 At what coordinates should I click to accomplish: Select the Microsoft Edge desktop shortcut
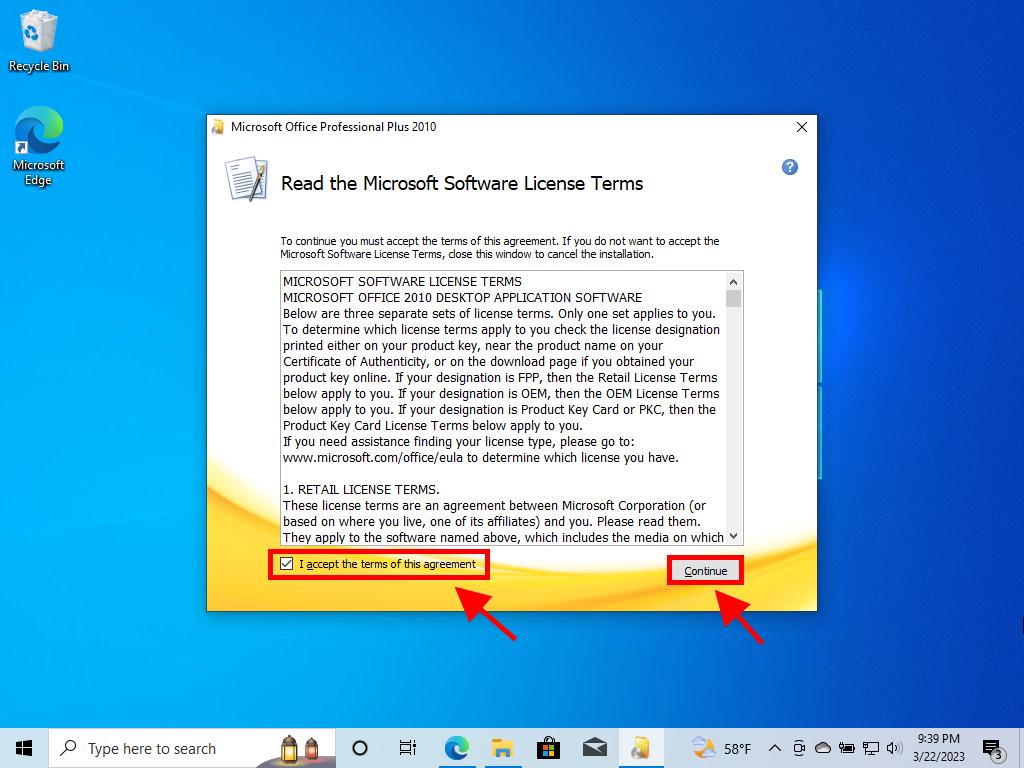(x=38, y=147)
